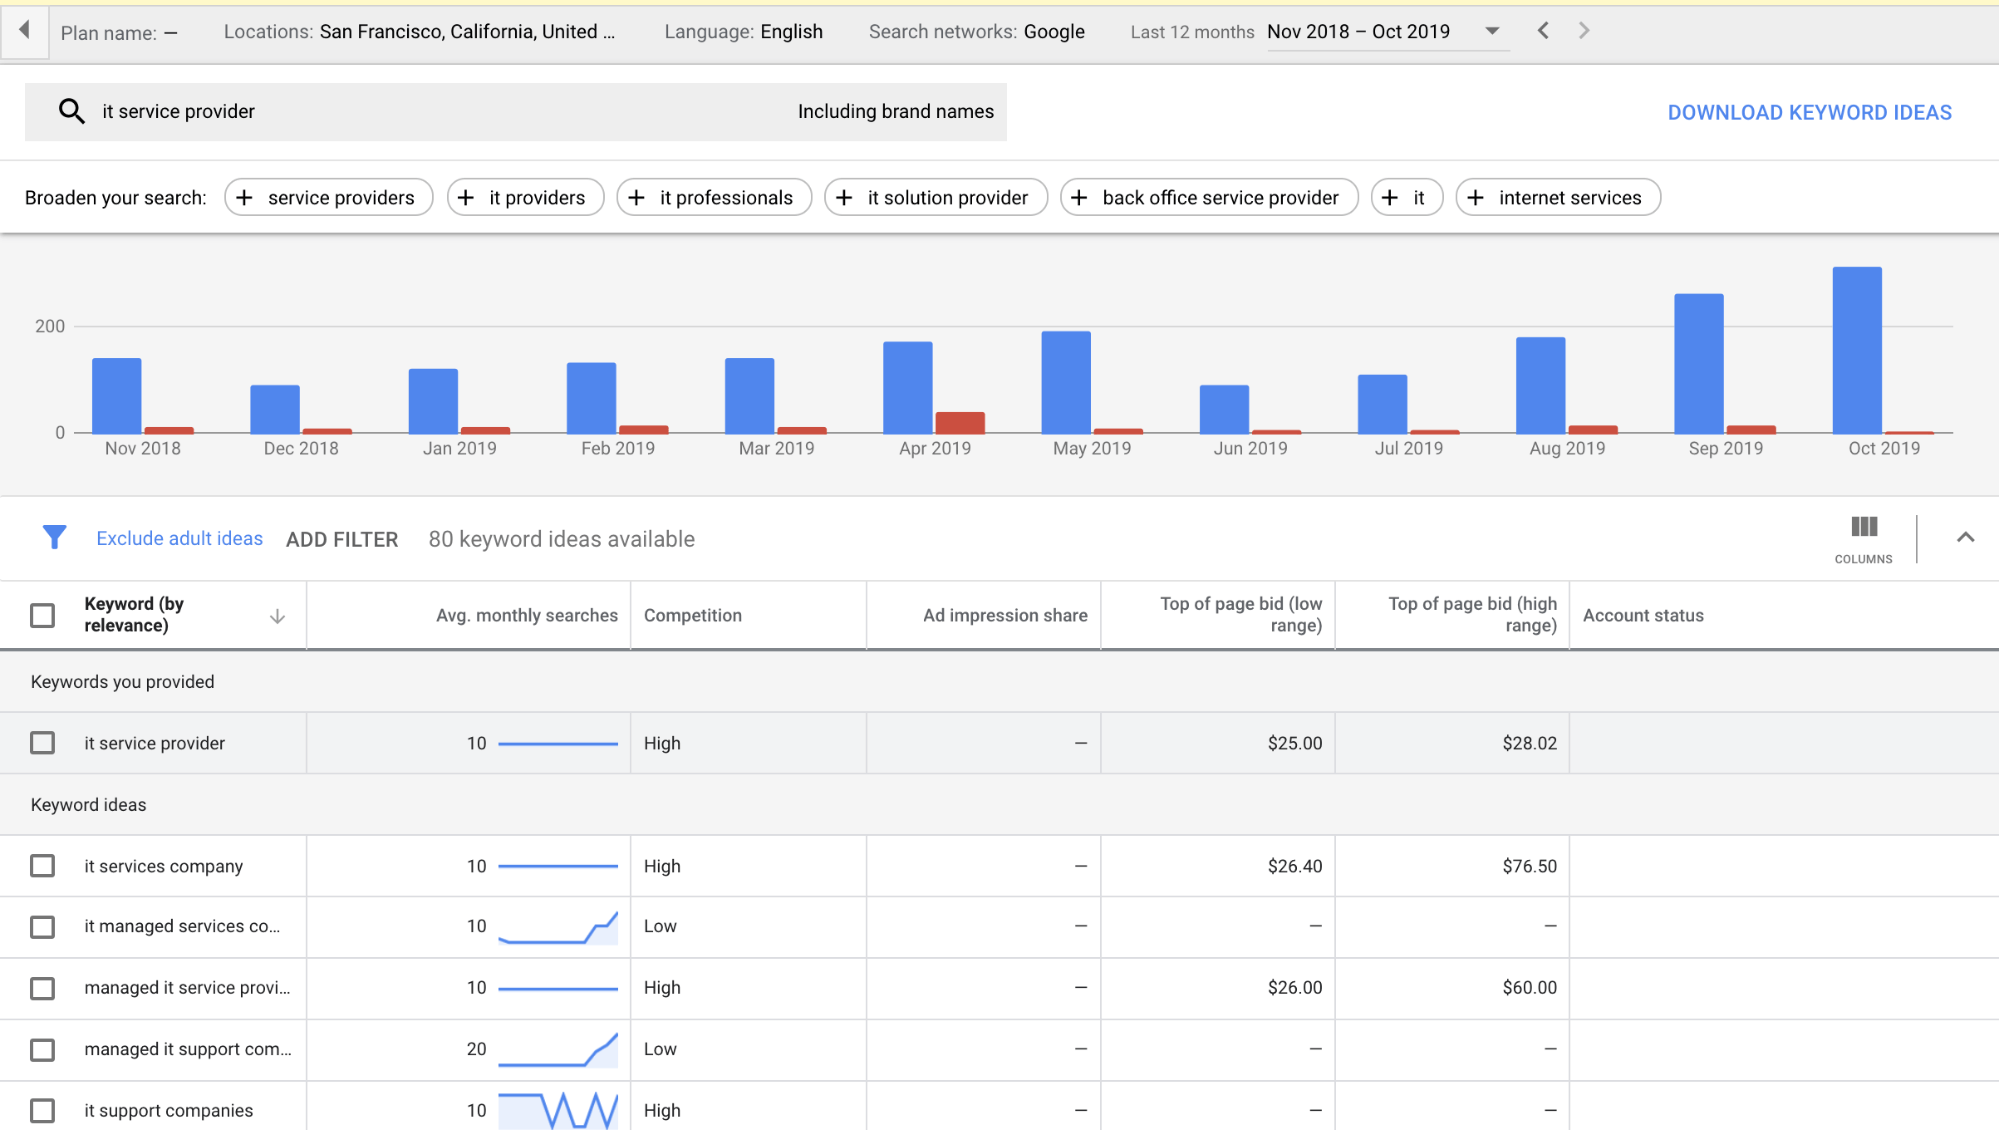The image size is (1999, 1130).
Task: Check the it service provider row checkbox
Action: (x=42, y=743)
